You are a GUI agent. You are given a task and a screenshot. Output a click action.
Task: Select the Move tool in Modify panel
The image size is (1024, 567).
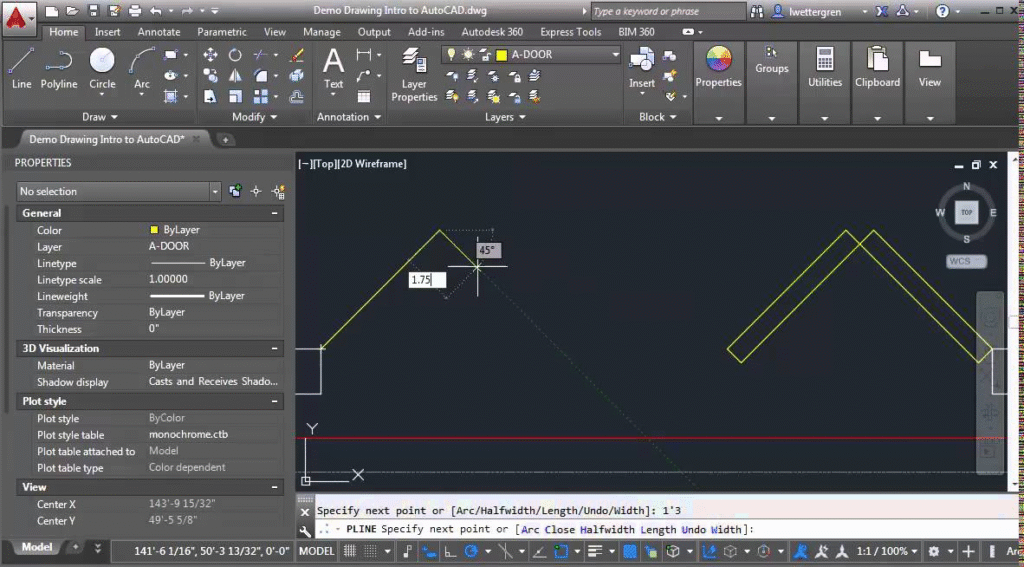(x=210, y=55)
